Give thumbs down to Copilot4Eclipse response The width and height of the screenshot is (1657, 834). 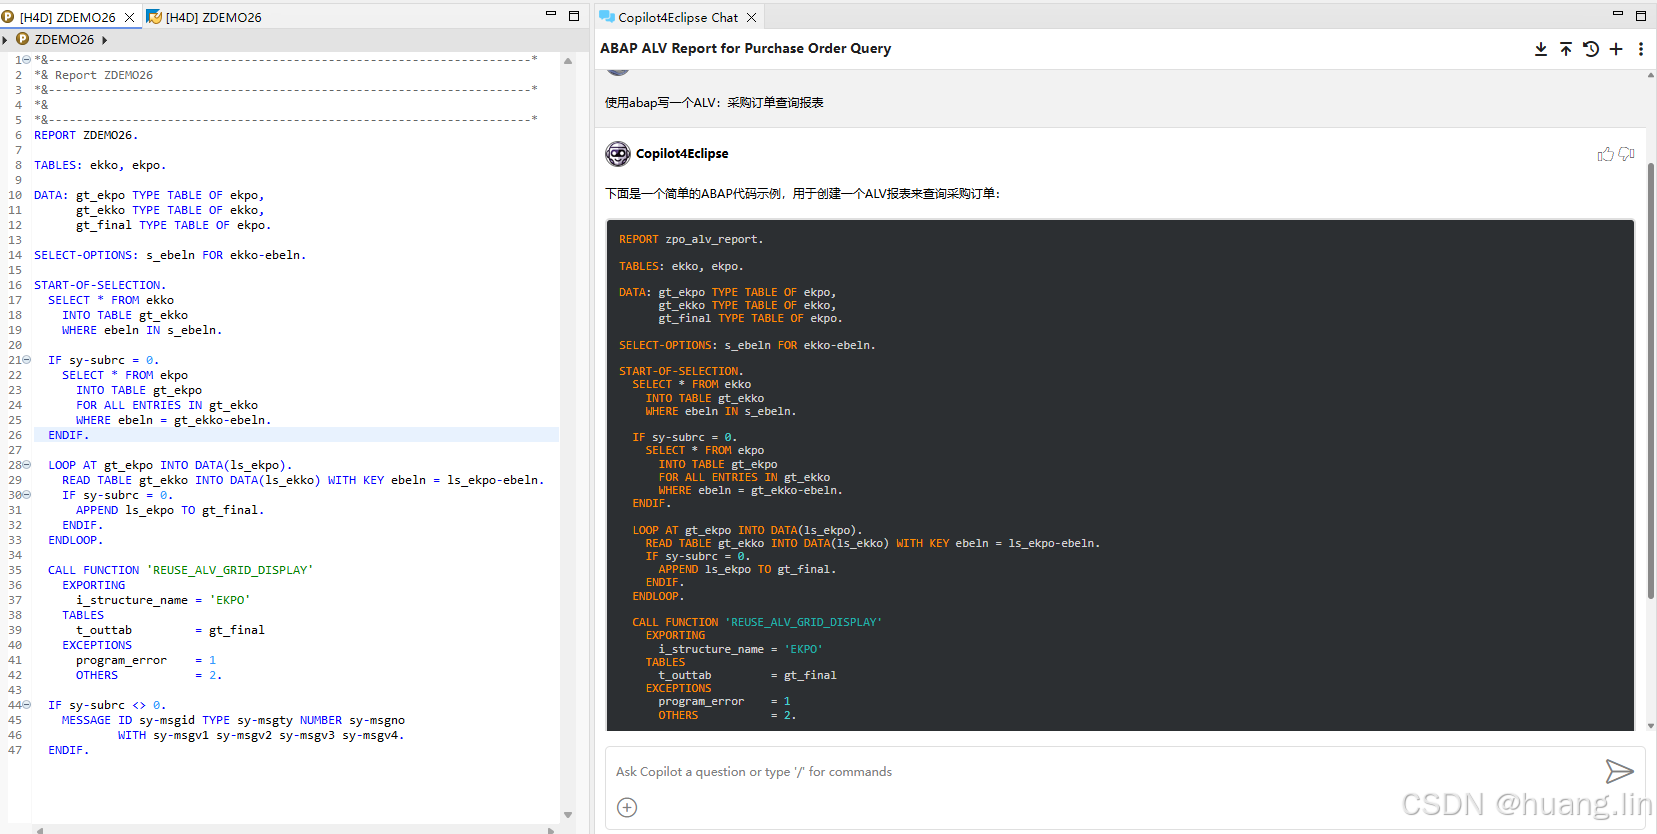click(x=1627, y=154)
